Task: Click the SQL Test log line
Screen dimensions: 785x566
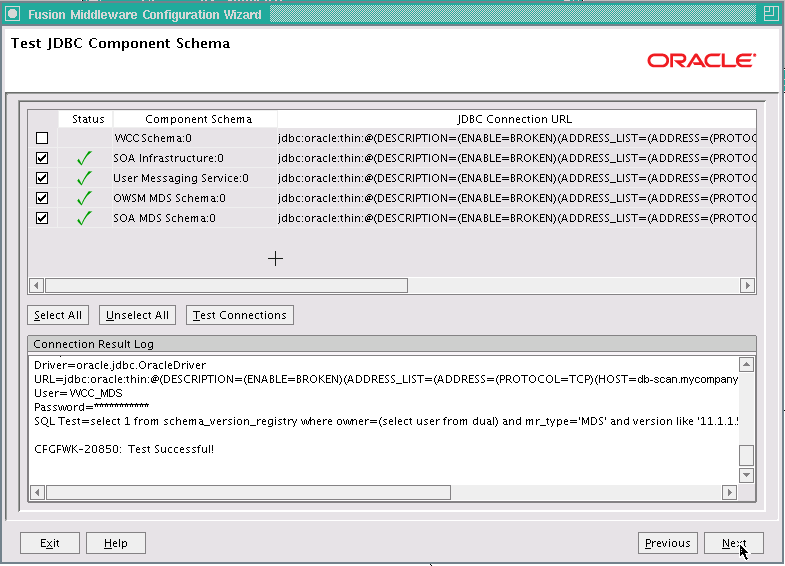Action: 386,421
